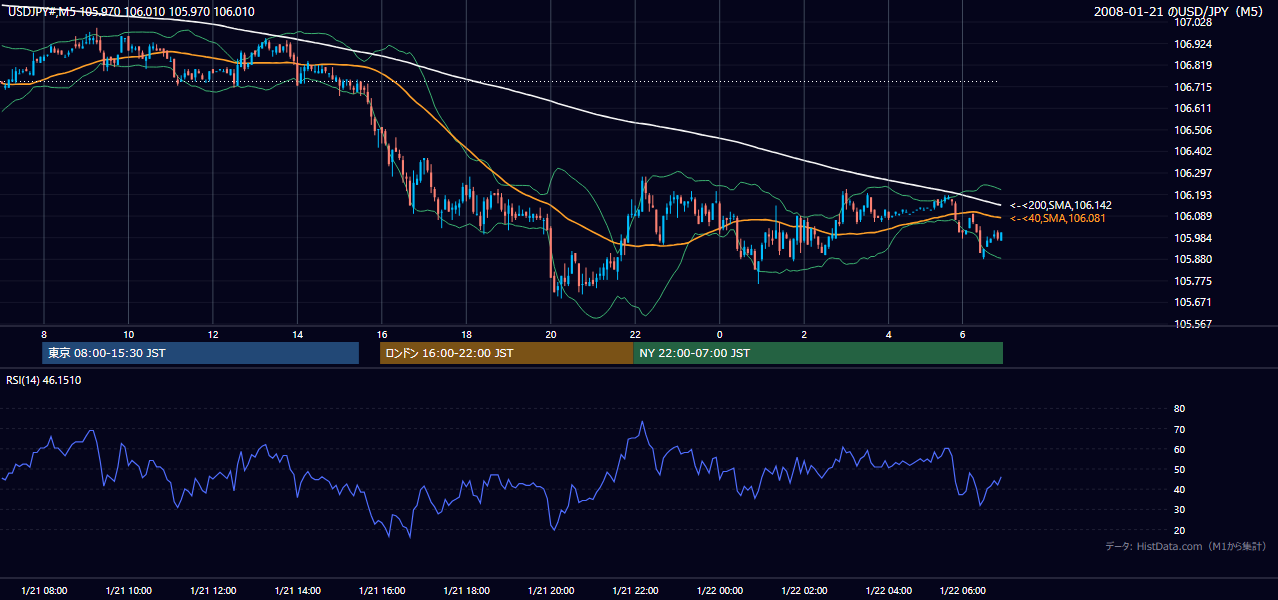This screenshot has width=1278, height=600.
Task: Click the 107.028 price axis label
Action: point(1192,22)
